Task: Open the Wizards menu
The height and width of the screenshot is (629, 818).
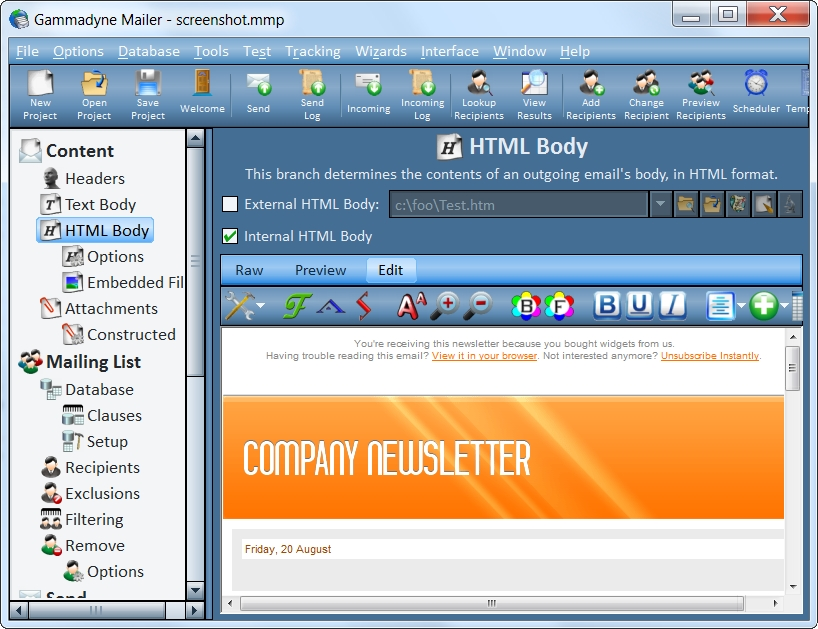Action: (381, 51)
